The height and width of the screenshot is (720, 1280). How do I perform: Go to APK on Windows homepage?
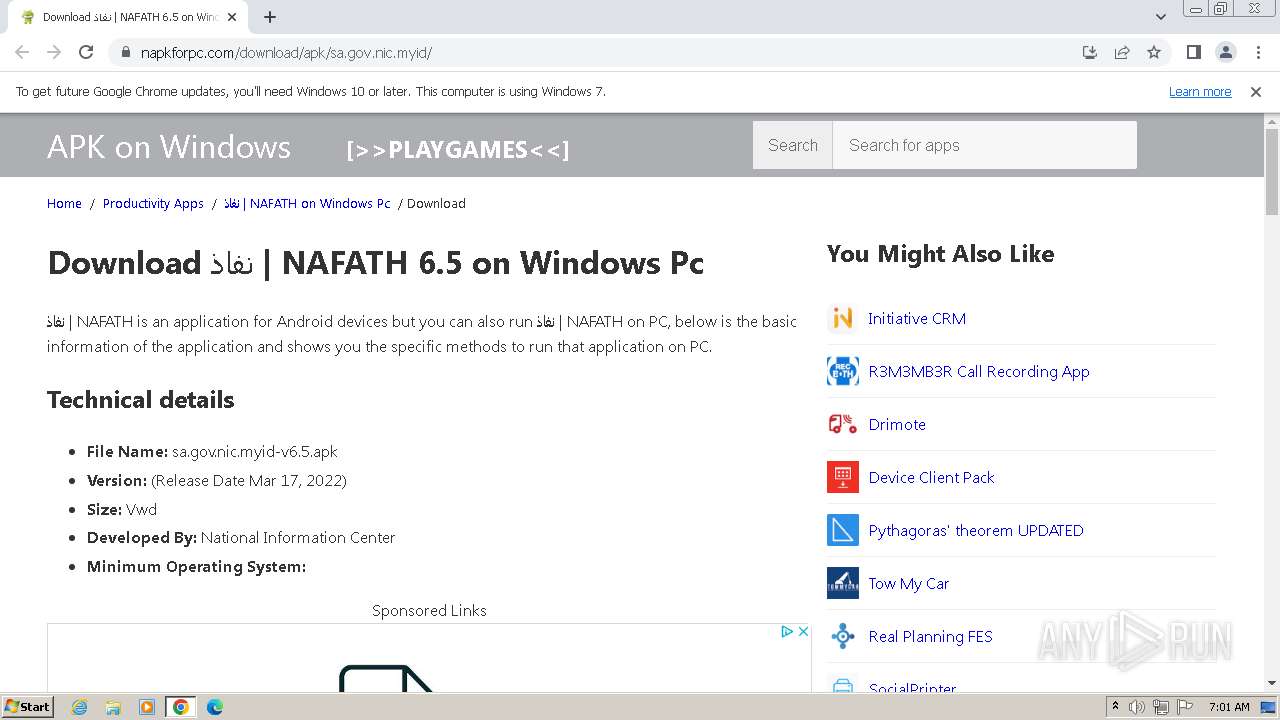click(x=169, y=147)
